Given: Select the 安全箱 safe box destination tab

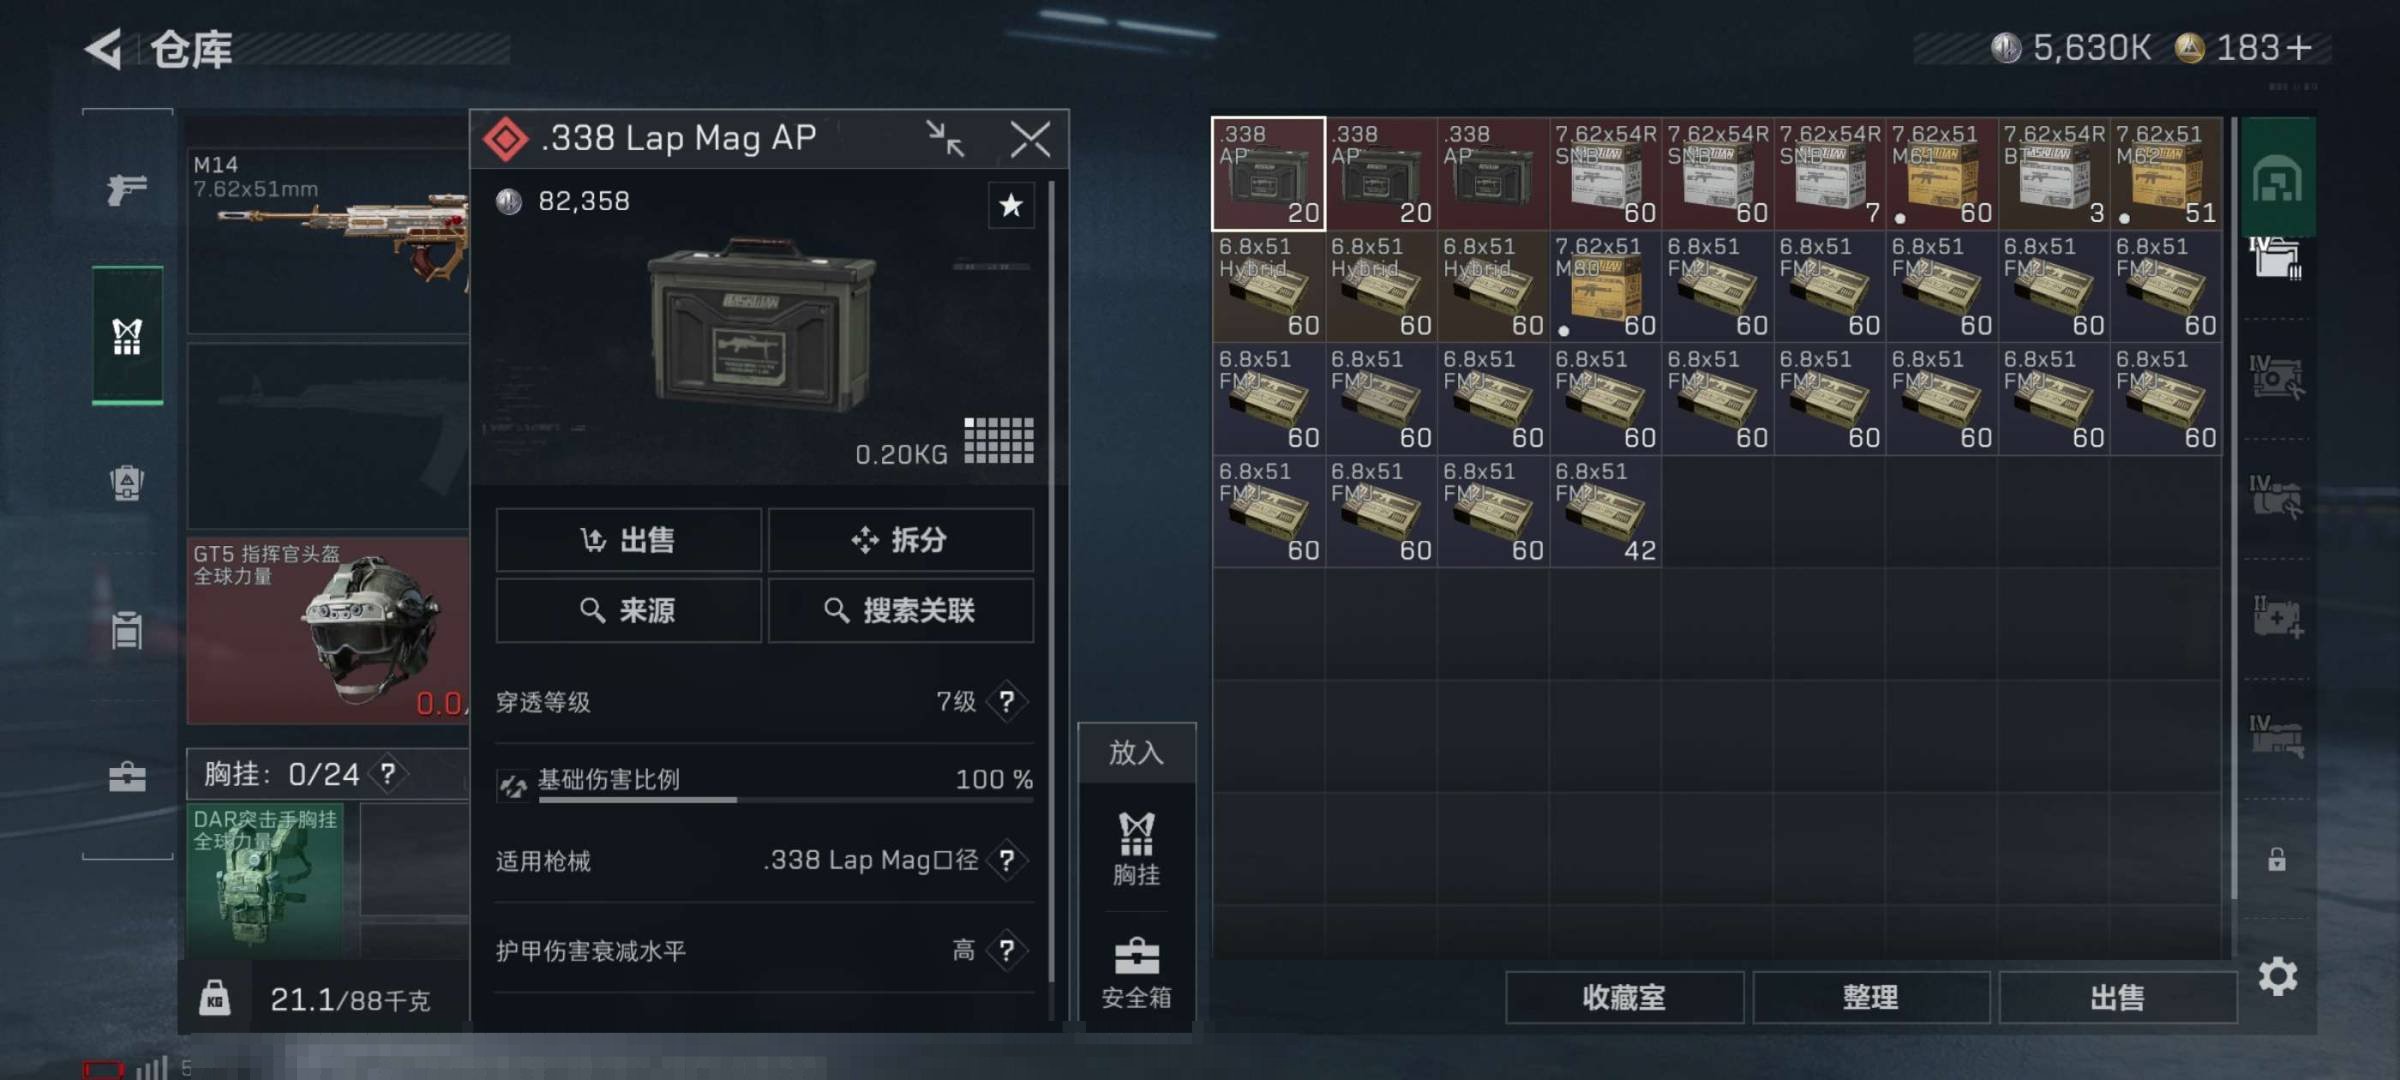Looking at the screenshot, I should pos(1137,972).
